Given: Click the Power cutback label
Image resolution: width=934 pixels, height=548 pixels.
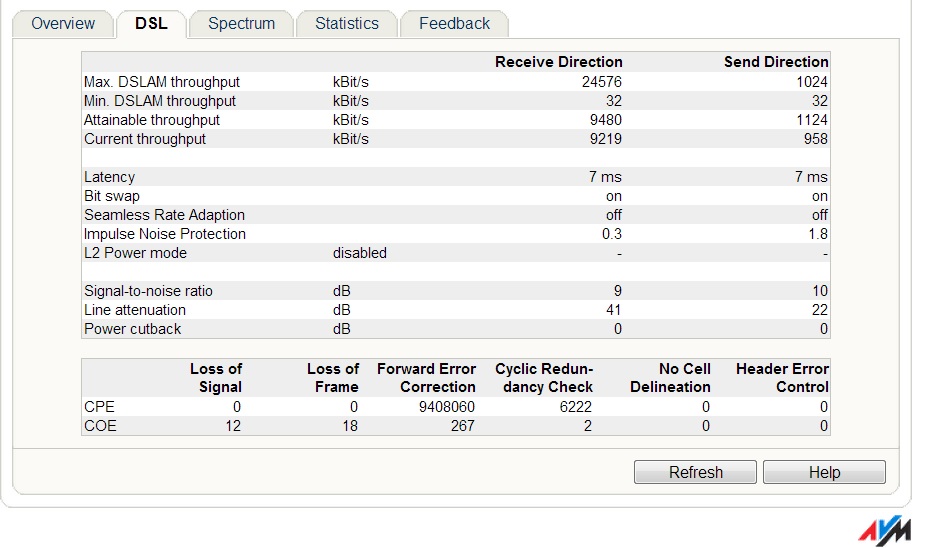Looking at the screenshot, I should coord(133,329).
